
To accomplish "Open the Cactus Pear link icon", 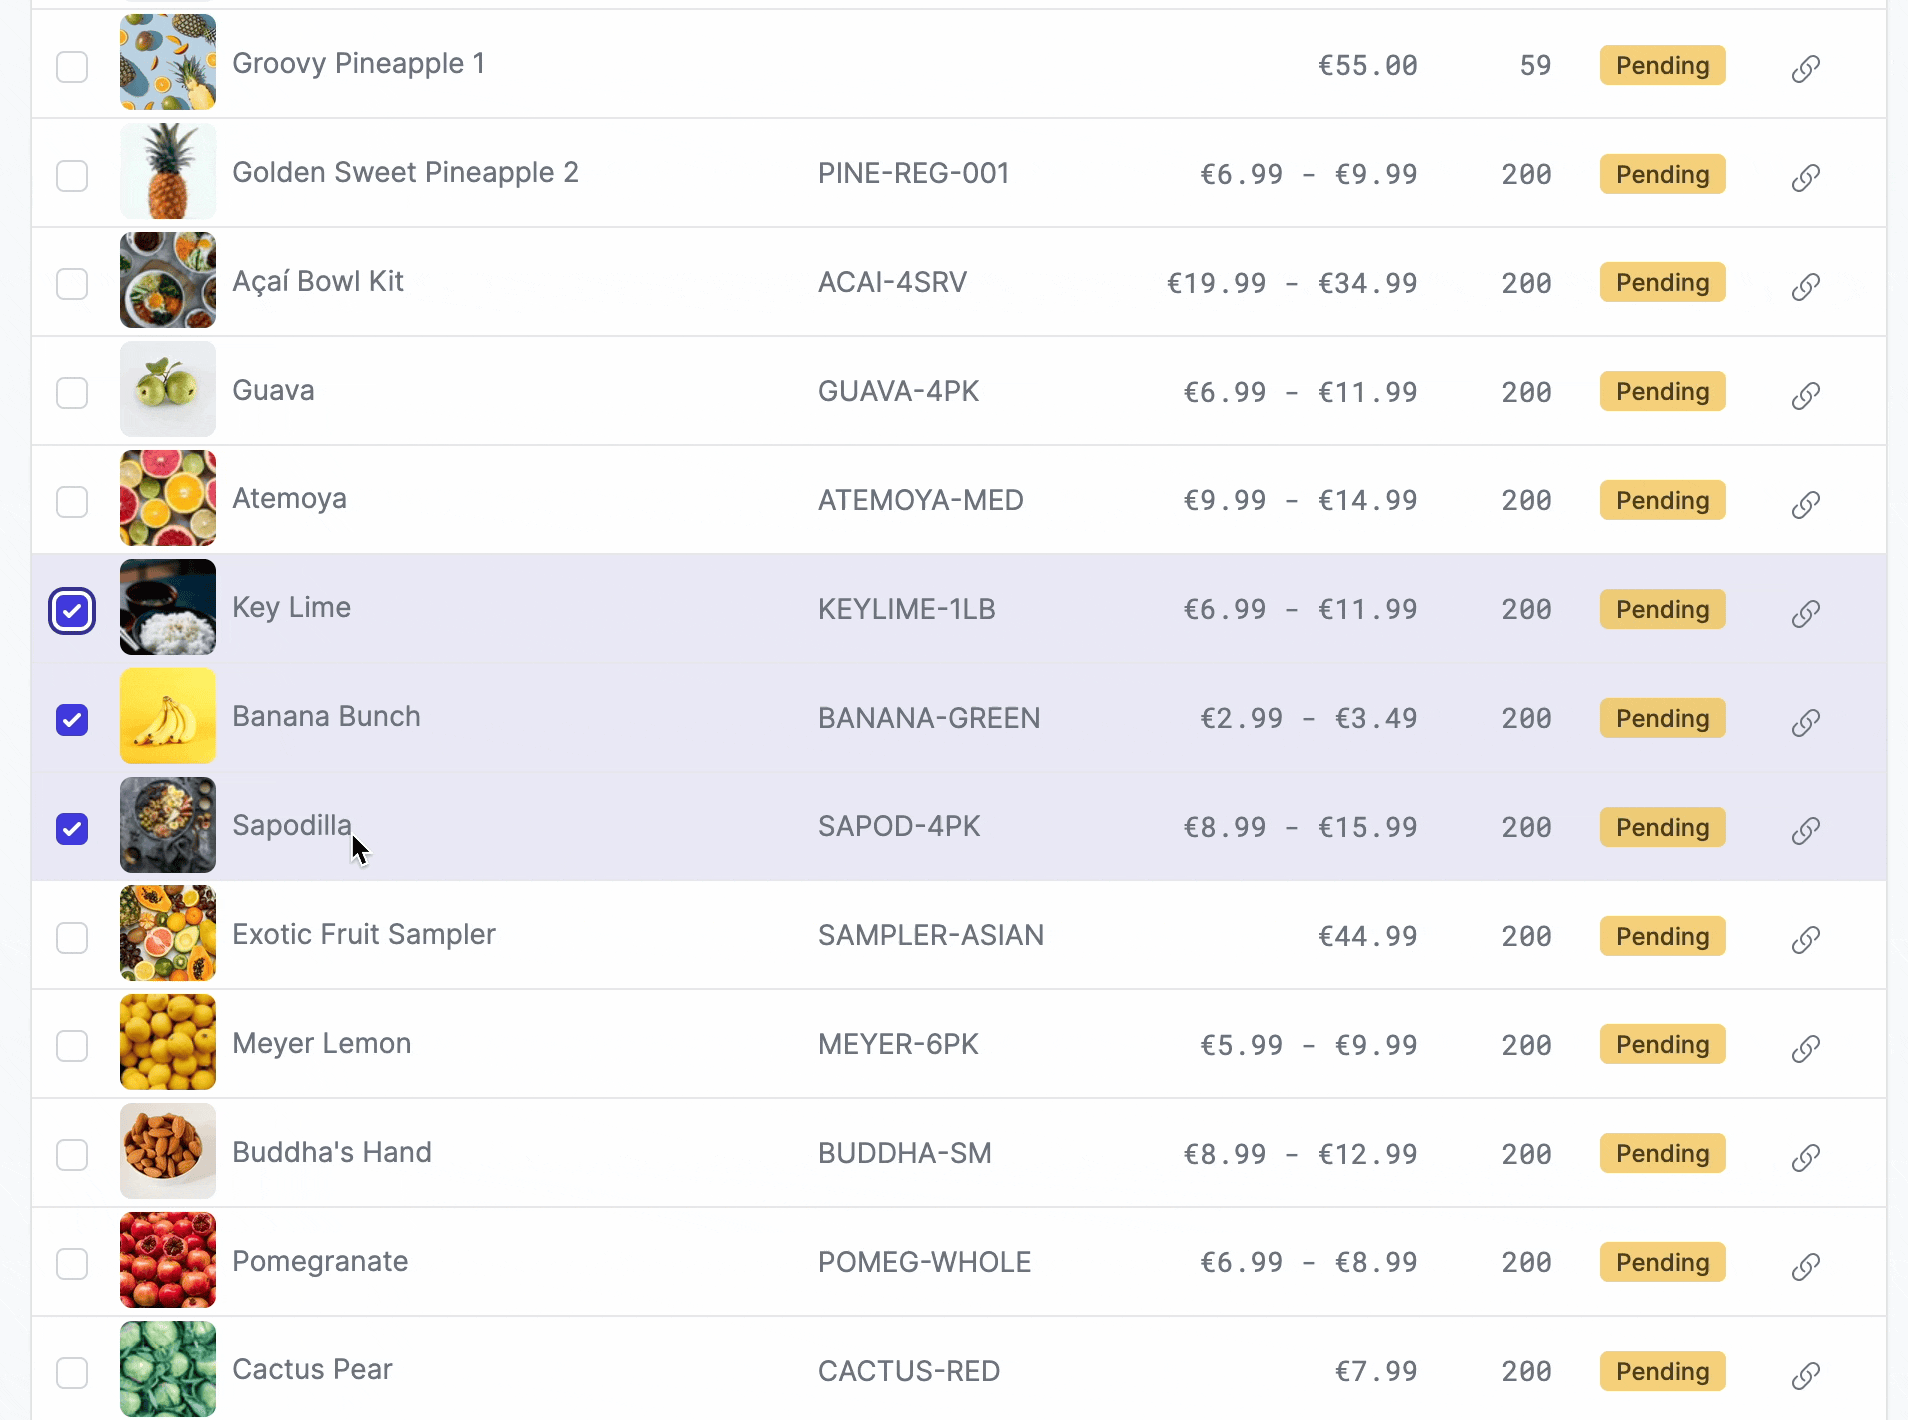I will [1805, 1375].
